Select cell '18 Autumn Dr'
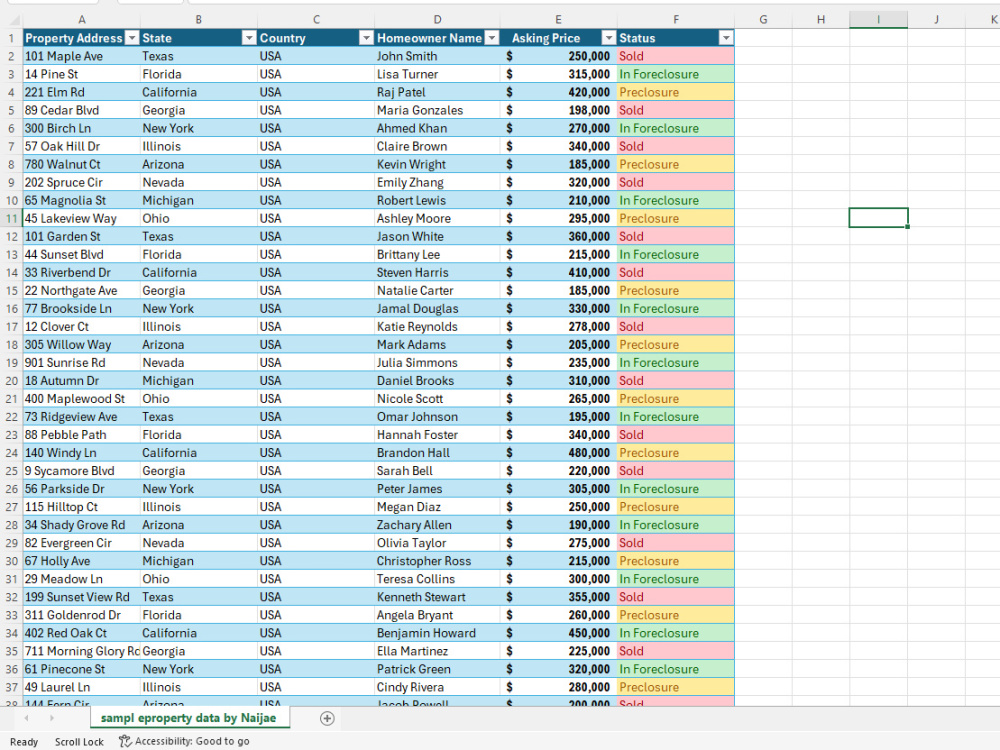Screen dimensions: 1000x750 [x=82, y=381]
